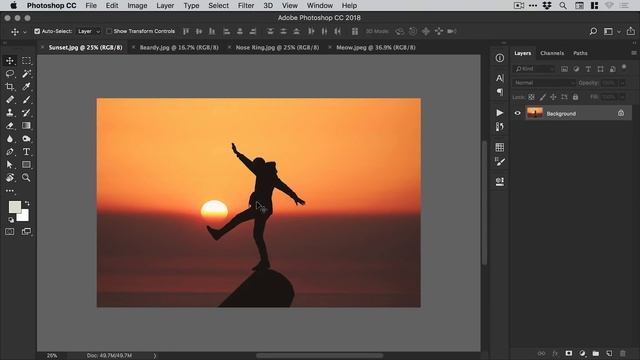Toggle Lock all button in Layers panel
Viewport: 640px width, 360px height.
[x=575, y=97]
